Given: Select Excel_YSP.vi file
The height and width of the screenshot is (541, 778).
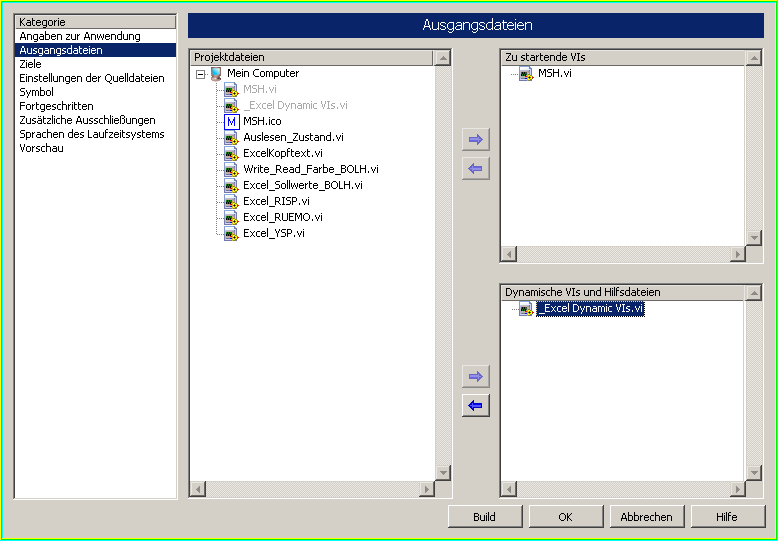Looking at the screenshot, I should coord(274,233).
